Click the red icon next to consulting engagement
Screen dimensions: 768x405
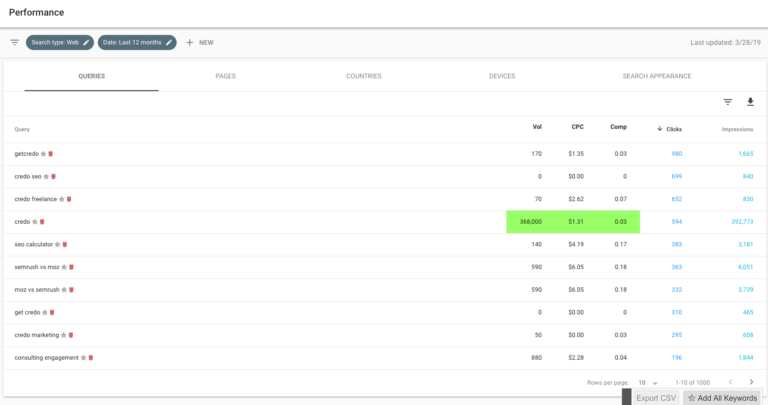point(91,358)
